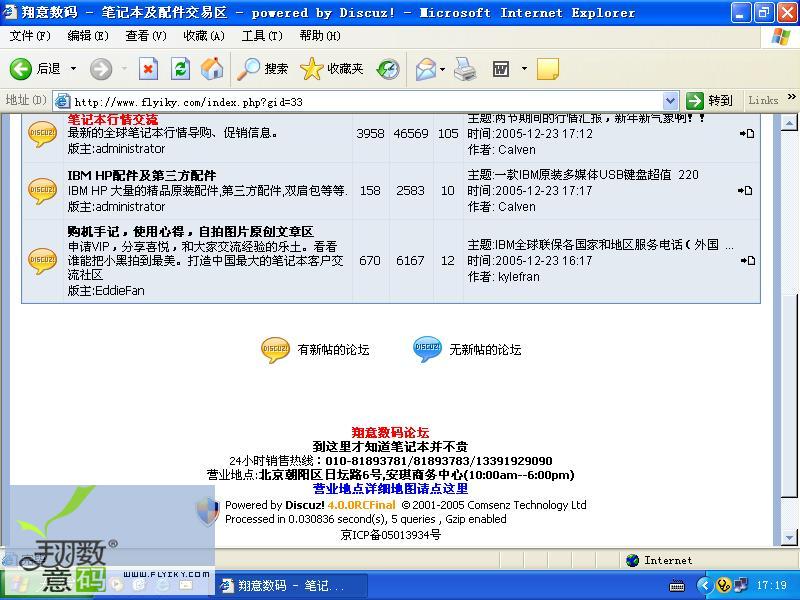Click the 翔意数码 taskbar window button
This screenshot has width=800, height=600.
[x=293, y=585]
